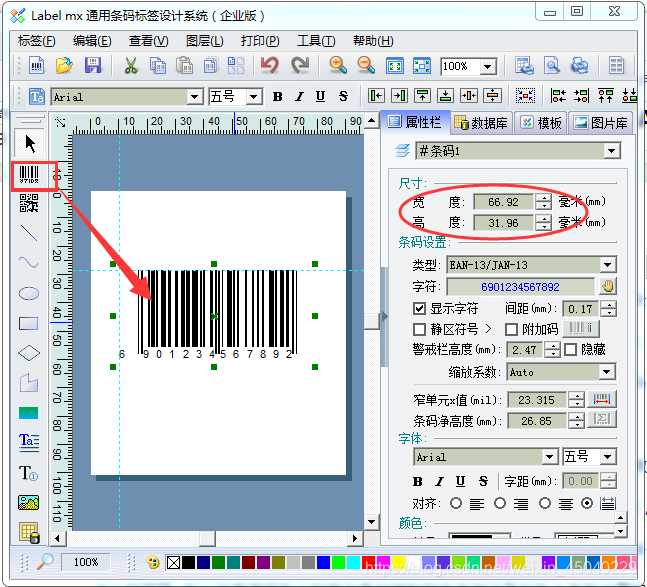The height and width of the screenshot is (587, 647).
Task: Select the table tool
Action: pos(29,532)
